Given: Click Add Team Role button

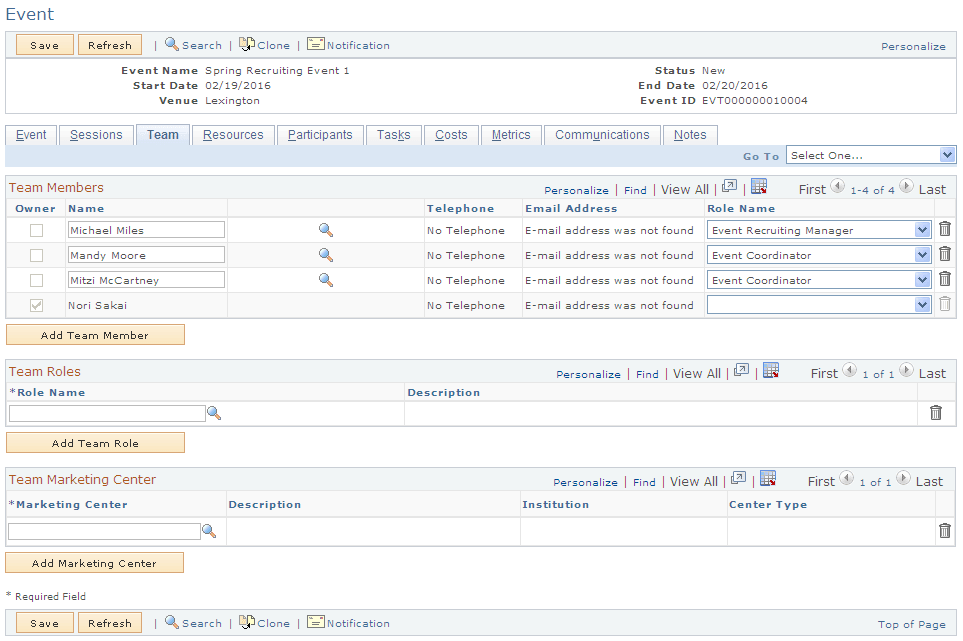Looking at the screenshot, I should coord(95,443).
